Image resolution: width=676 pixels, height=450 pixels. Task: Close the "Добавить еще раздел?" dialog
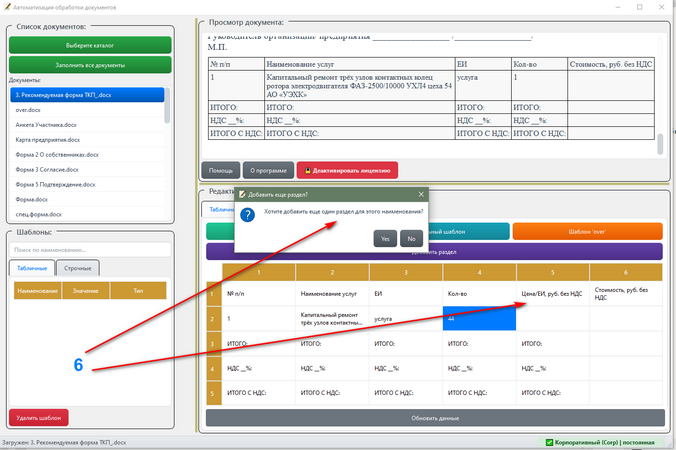click(x=421, y=194)
